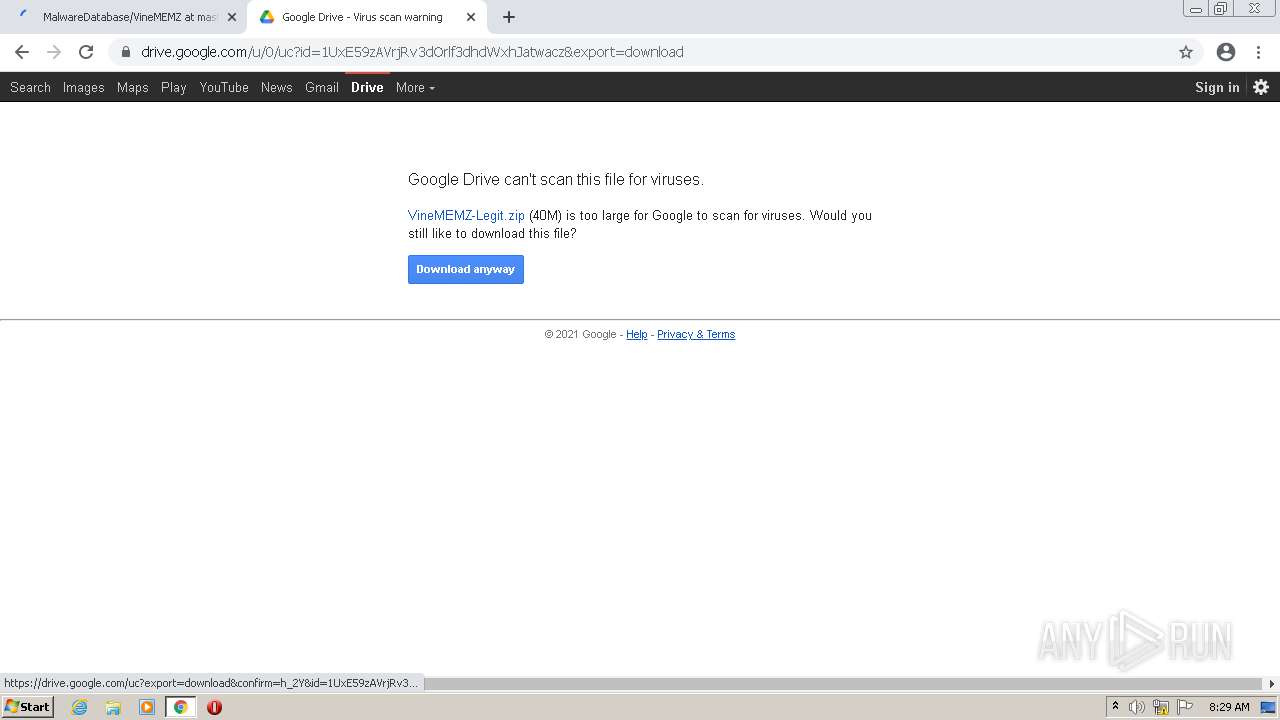Open Images in Google bar

pos(83,87)
